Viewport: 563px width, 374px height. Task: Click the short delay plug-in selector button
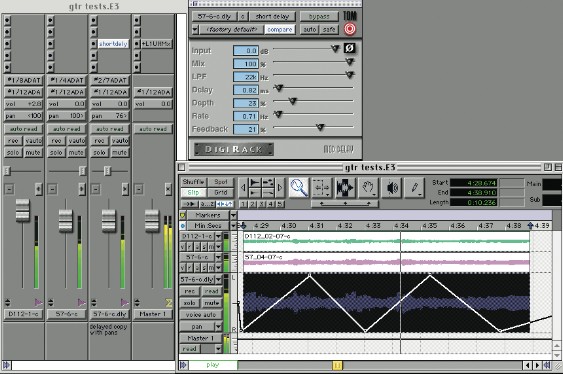[273, 17]
